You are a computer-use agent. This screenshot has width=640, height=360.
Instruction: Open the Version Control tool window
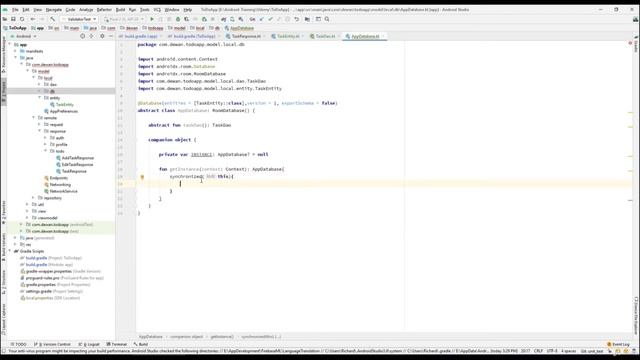tap(52, 344)
